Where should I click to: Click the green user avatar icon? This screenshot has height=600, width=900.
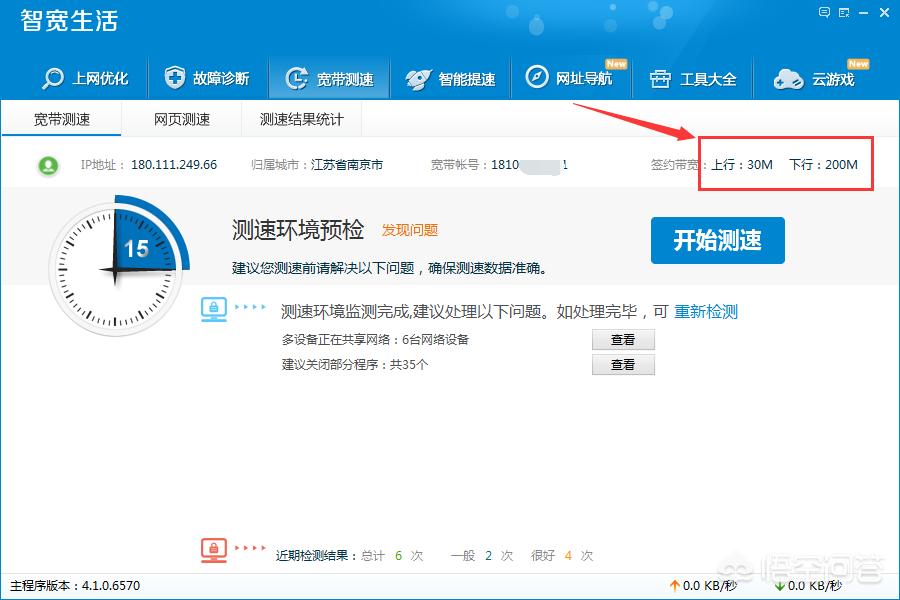[48, 166]
